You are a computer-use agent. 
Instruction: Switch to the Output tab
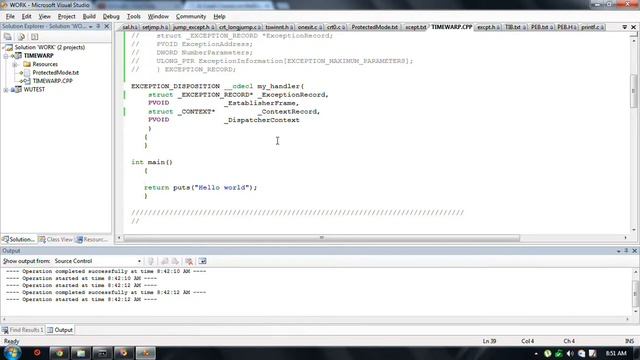click(x=60, y=330)
